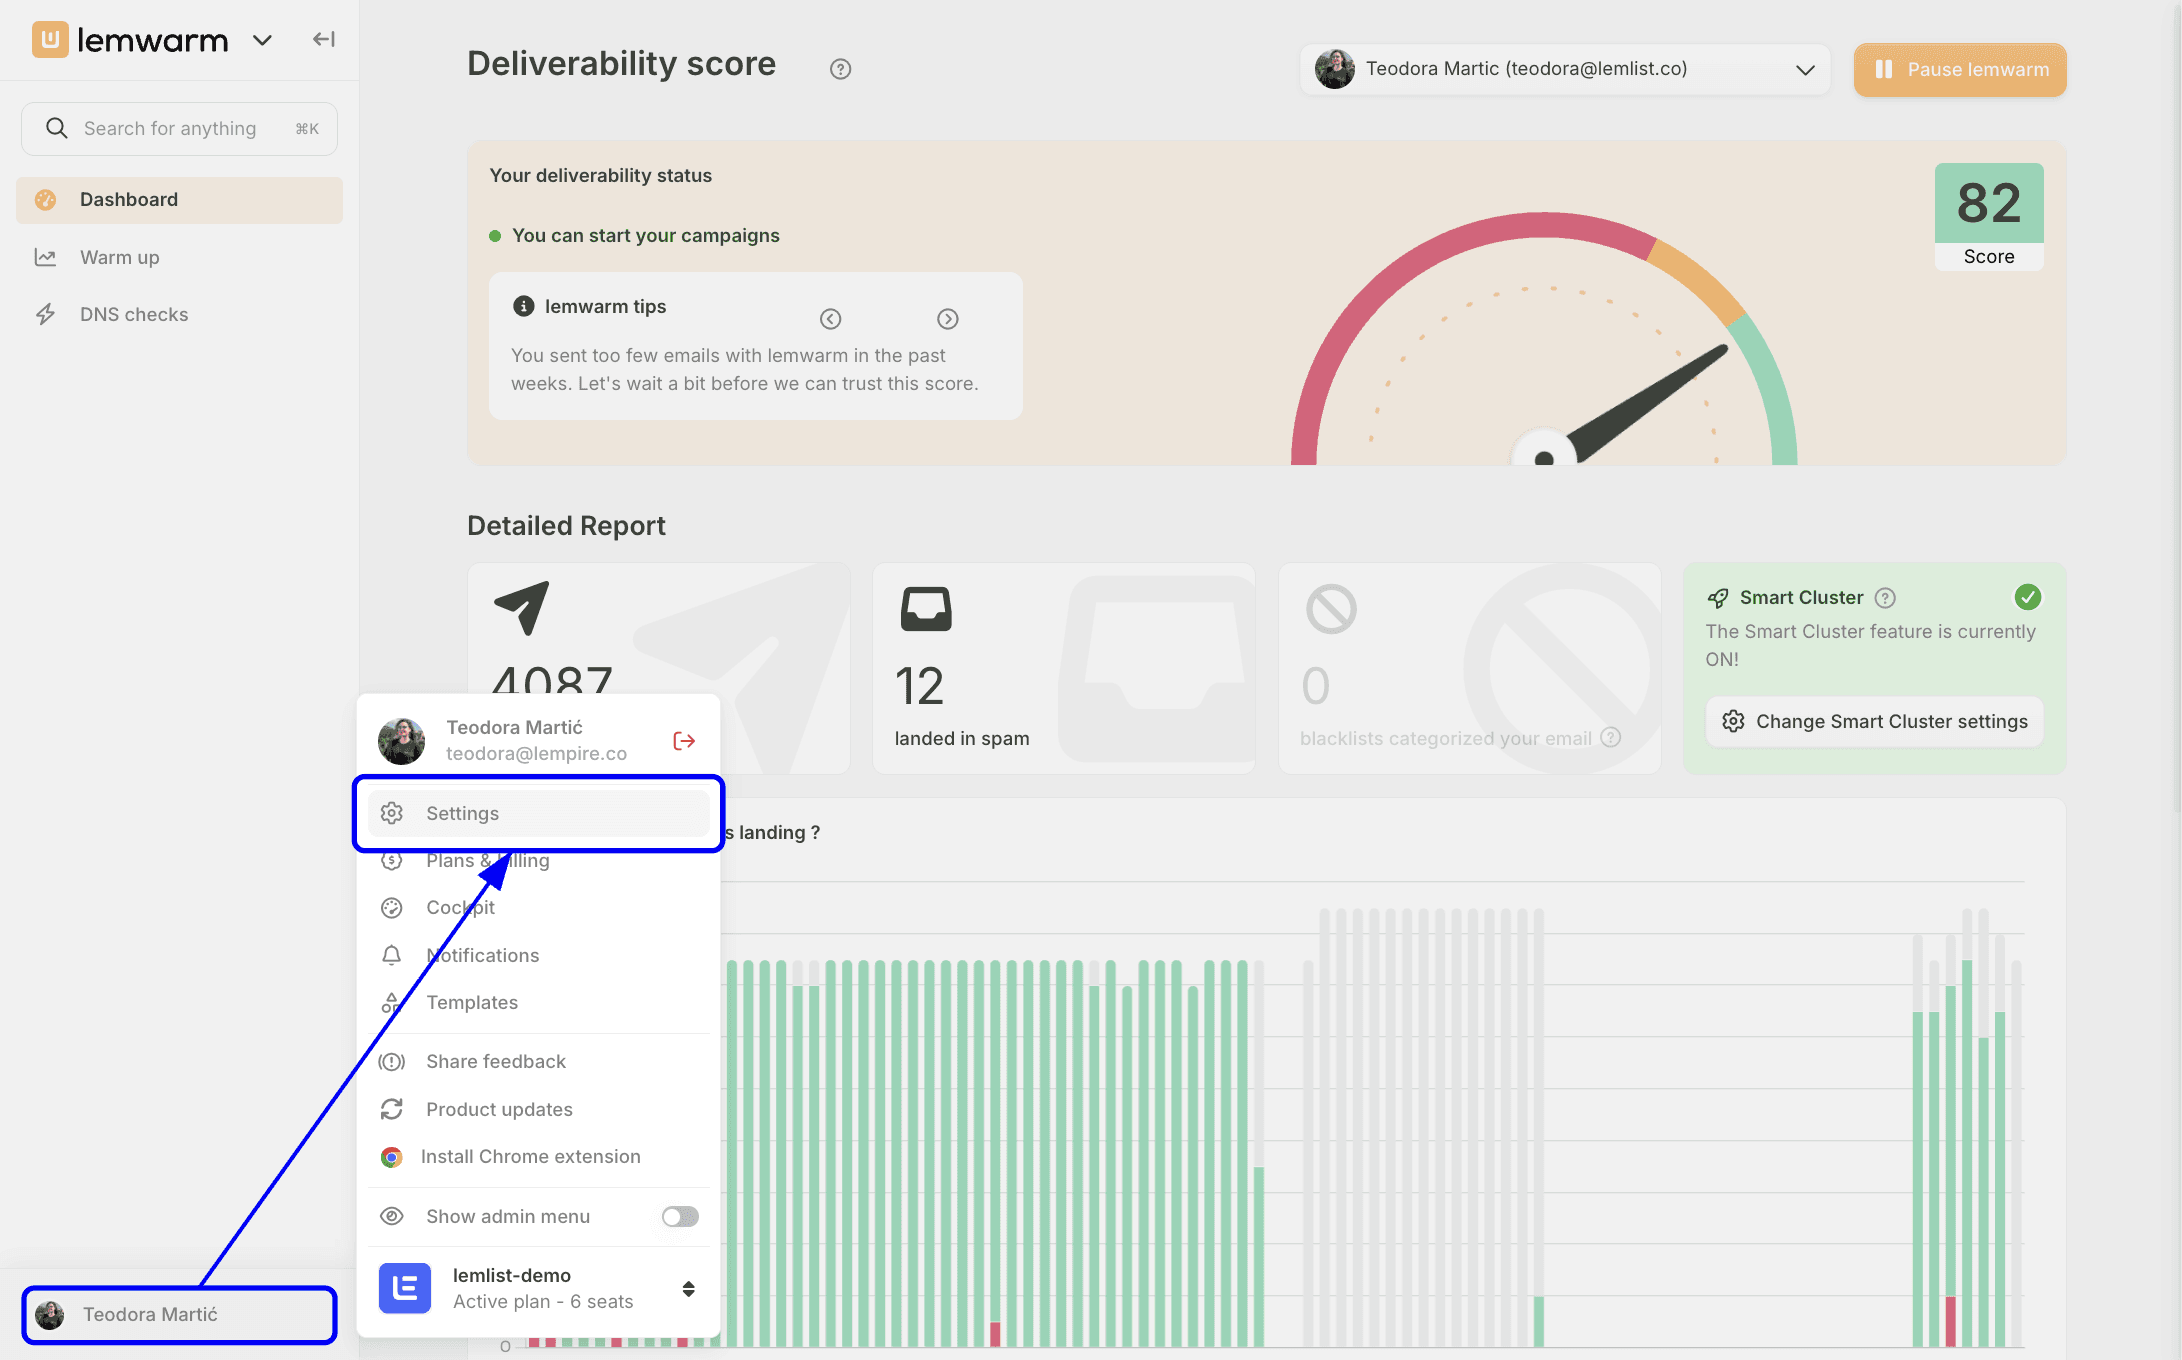The width and height of the screenshot is (2182, 1360).
Task: Open the Dashboard sidebar item
Action: coord(179,199)
